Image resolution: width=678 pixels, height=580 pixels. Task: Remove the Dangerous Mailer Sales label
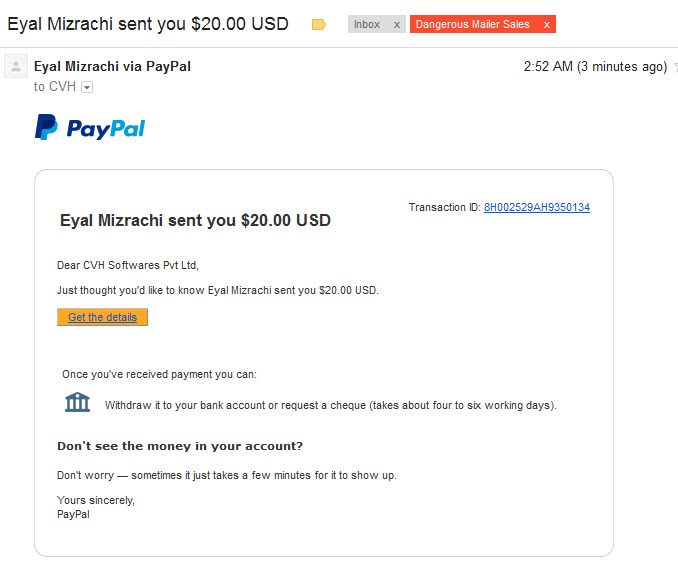click(x=547, y=25)
